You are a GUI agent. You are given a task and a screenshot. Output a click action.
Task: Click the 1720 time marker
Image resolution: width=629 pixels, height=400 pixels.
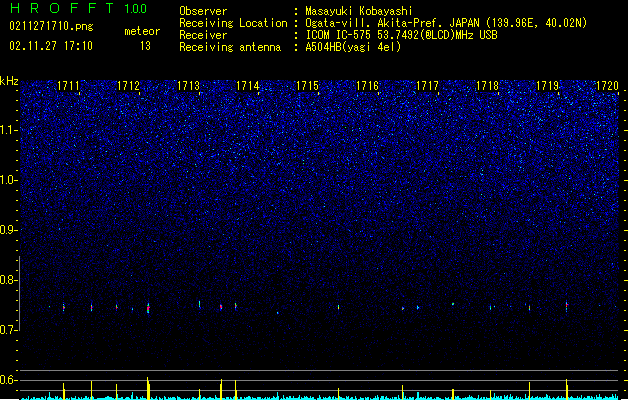click(x=607, y=86)
